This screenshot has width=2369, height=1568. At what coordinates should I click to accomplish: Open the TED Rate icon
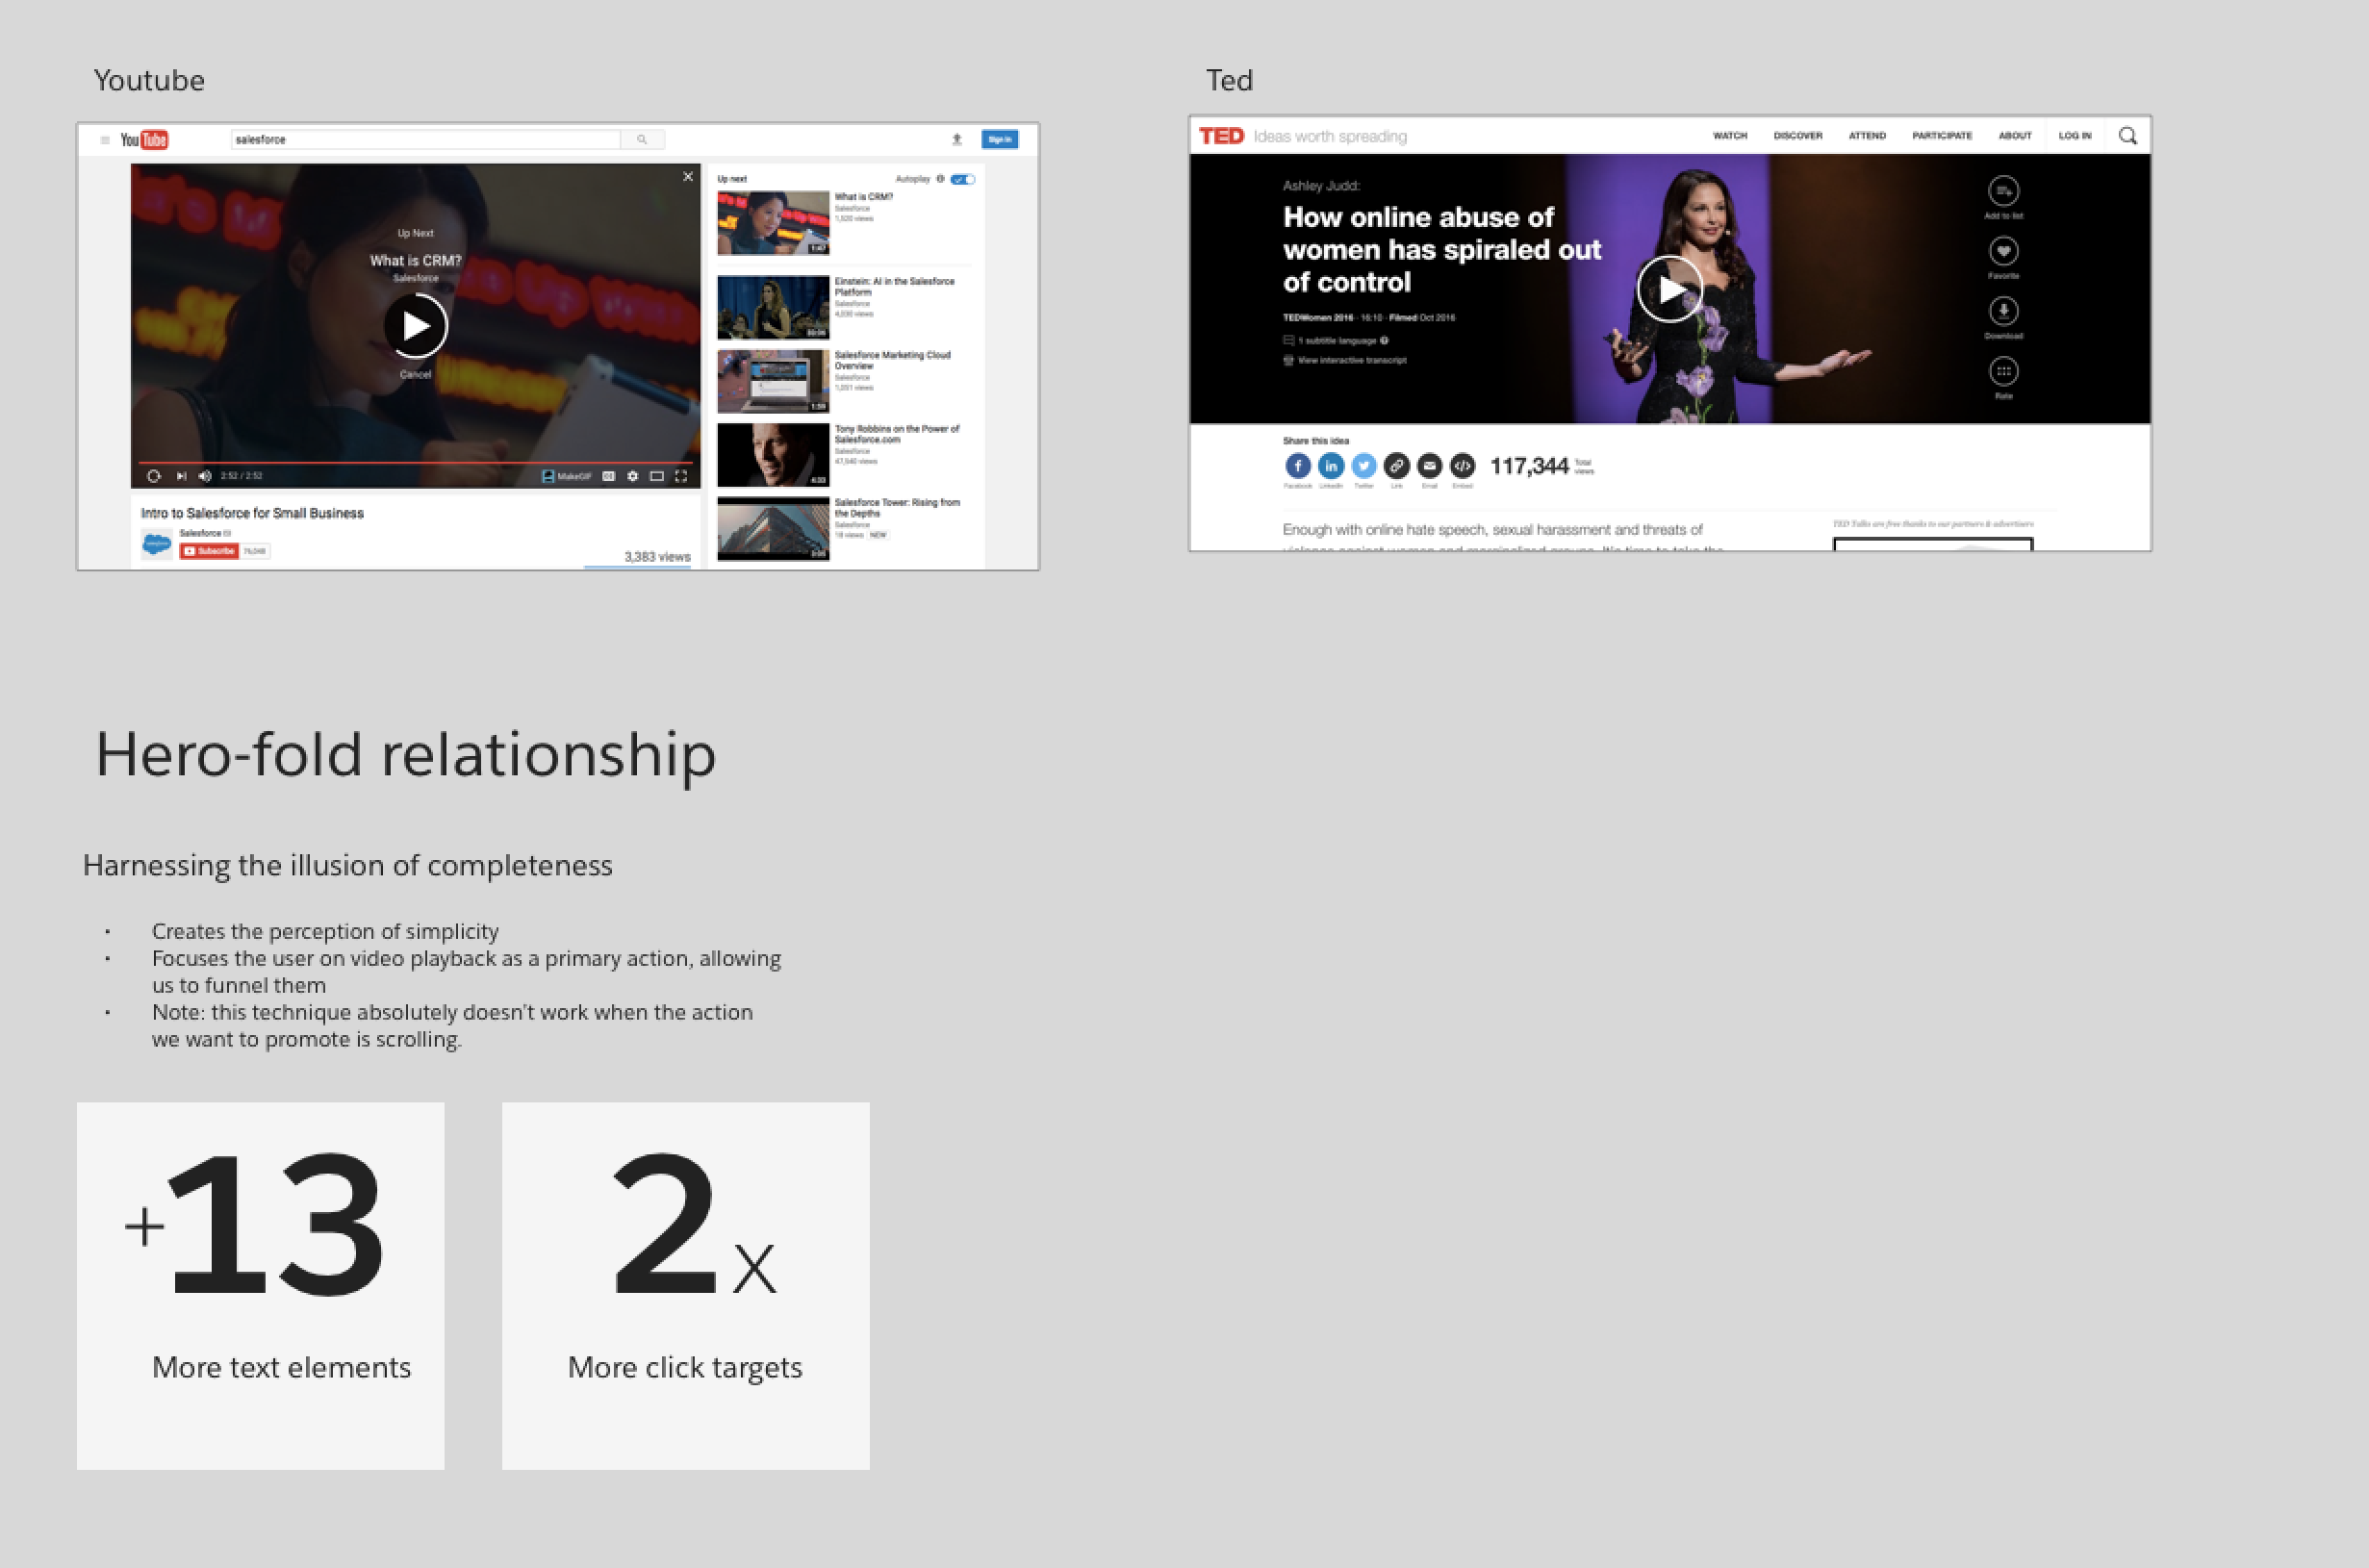point(2003,372)
